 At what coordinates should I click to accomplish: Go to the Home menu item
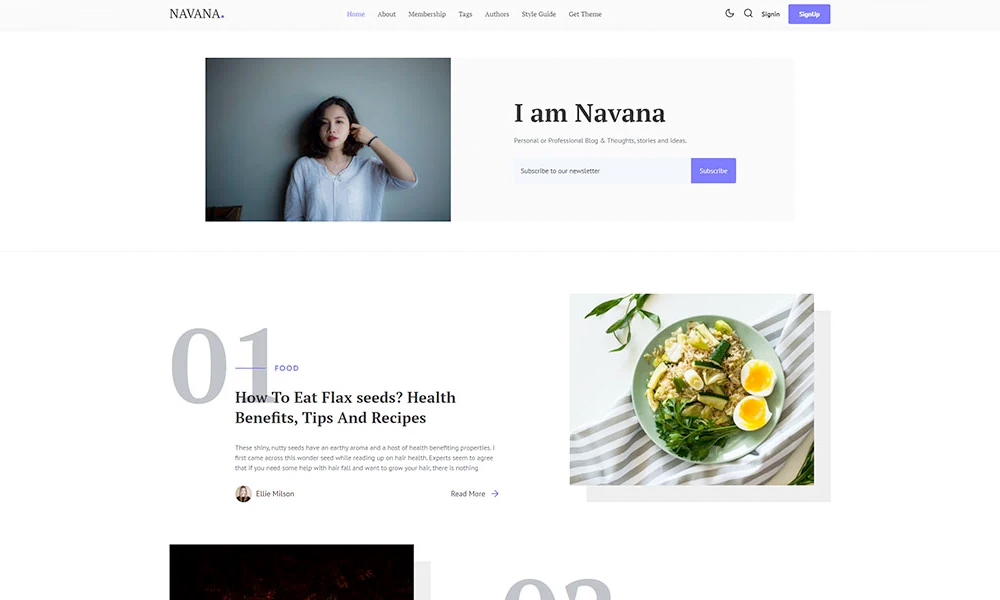356,14
